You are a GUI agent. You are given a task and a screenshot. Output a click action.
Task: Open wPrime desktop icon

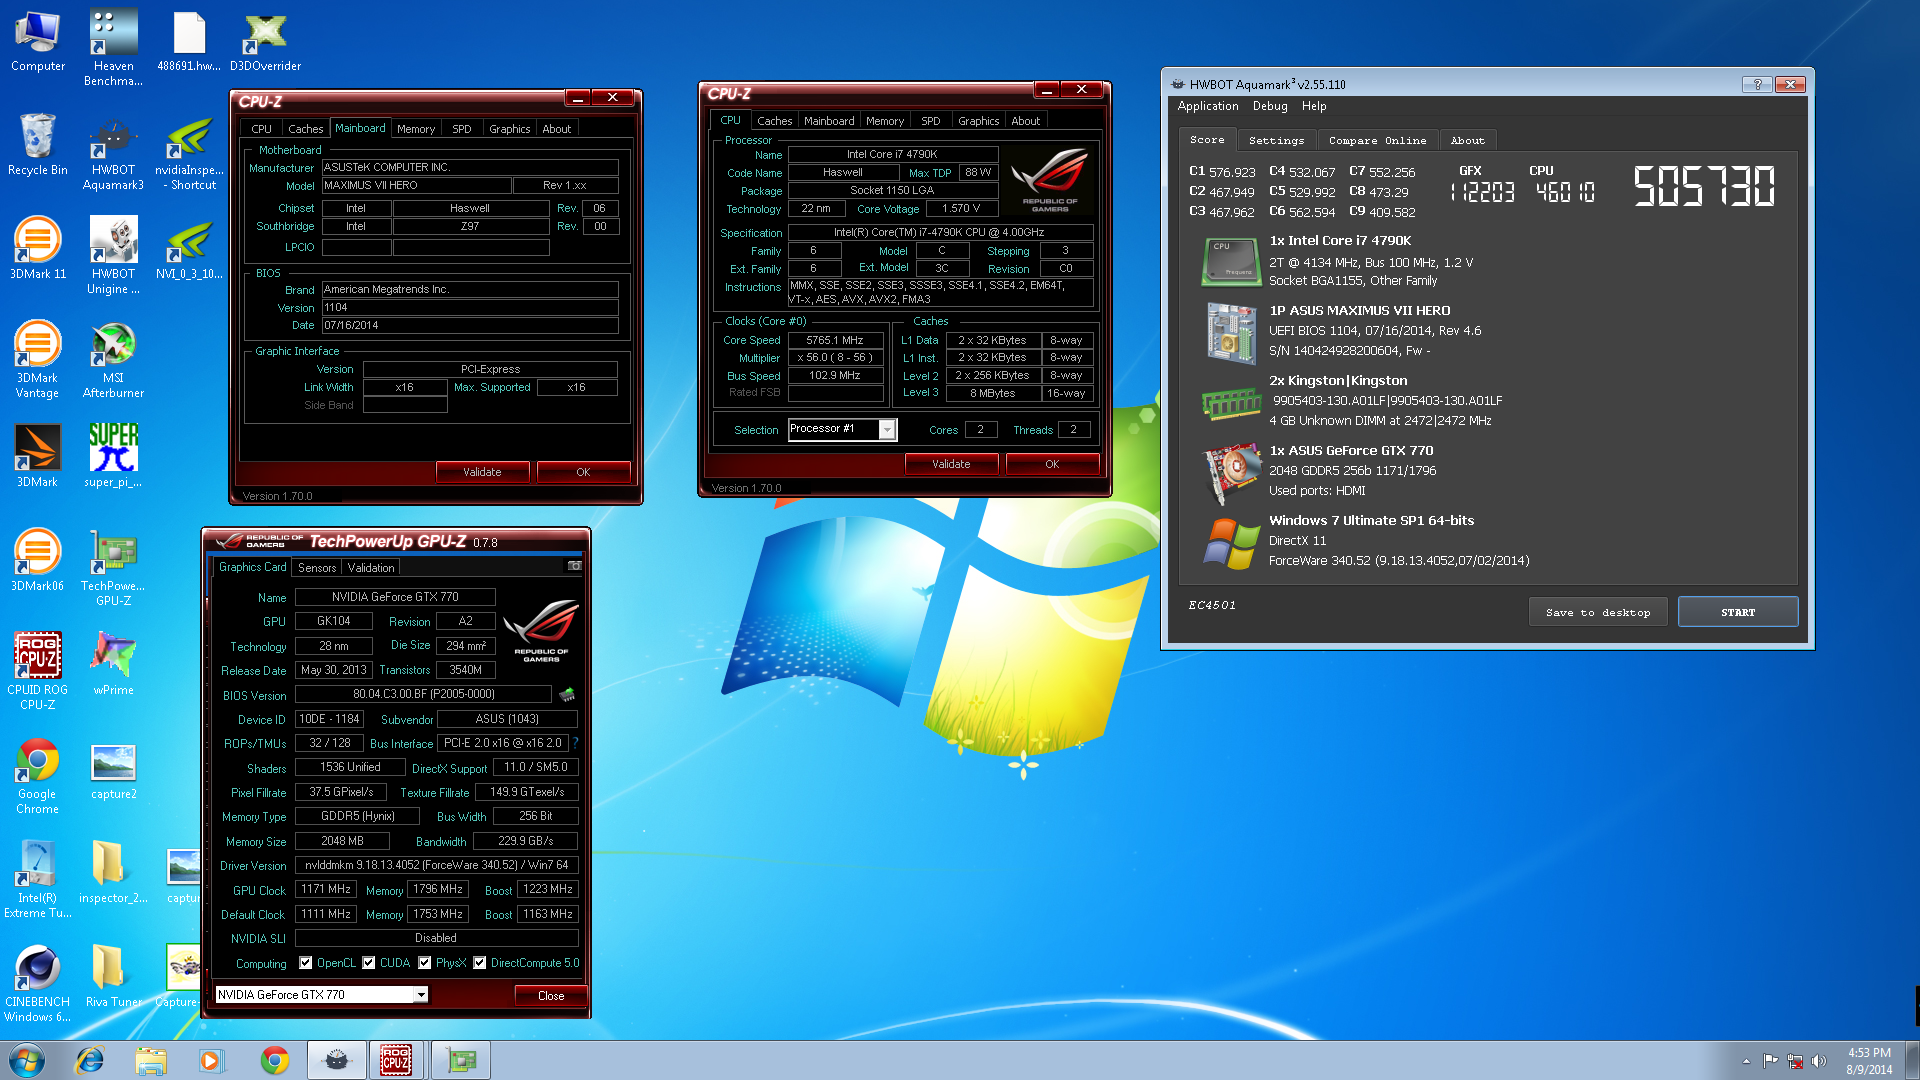pos(113,664)
